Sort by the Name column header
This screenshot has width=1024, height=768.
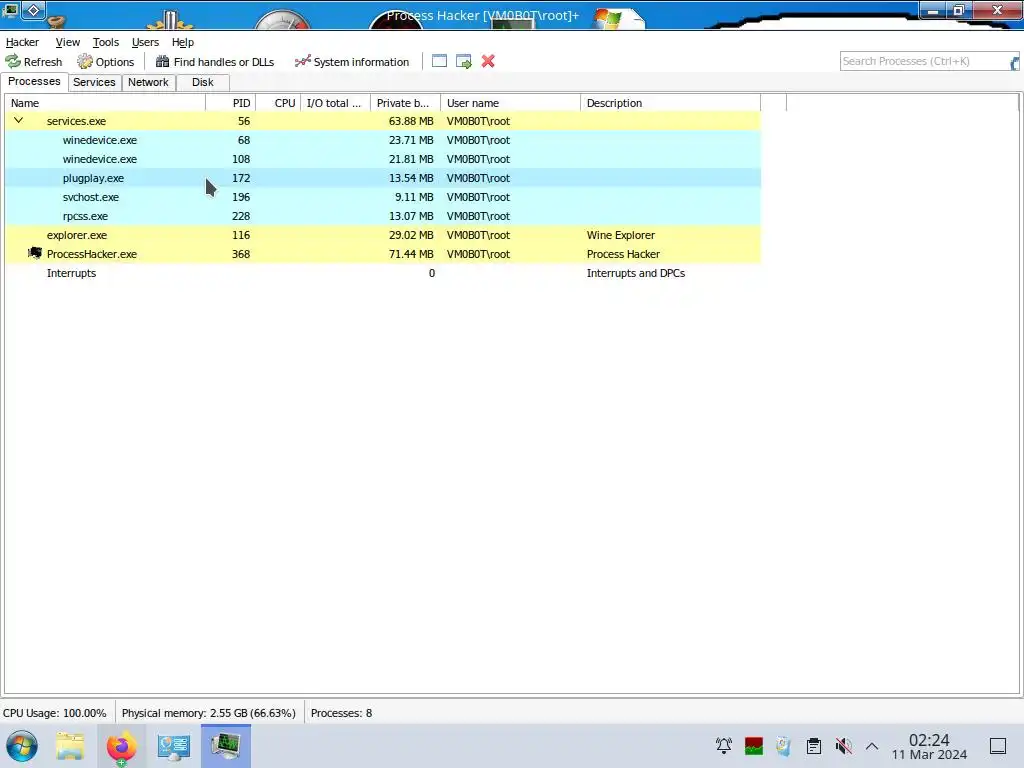coord(105,103)
